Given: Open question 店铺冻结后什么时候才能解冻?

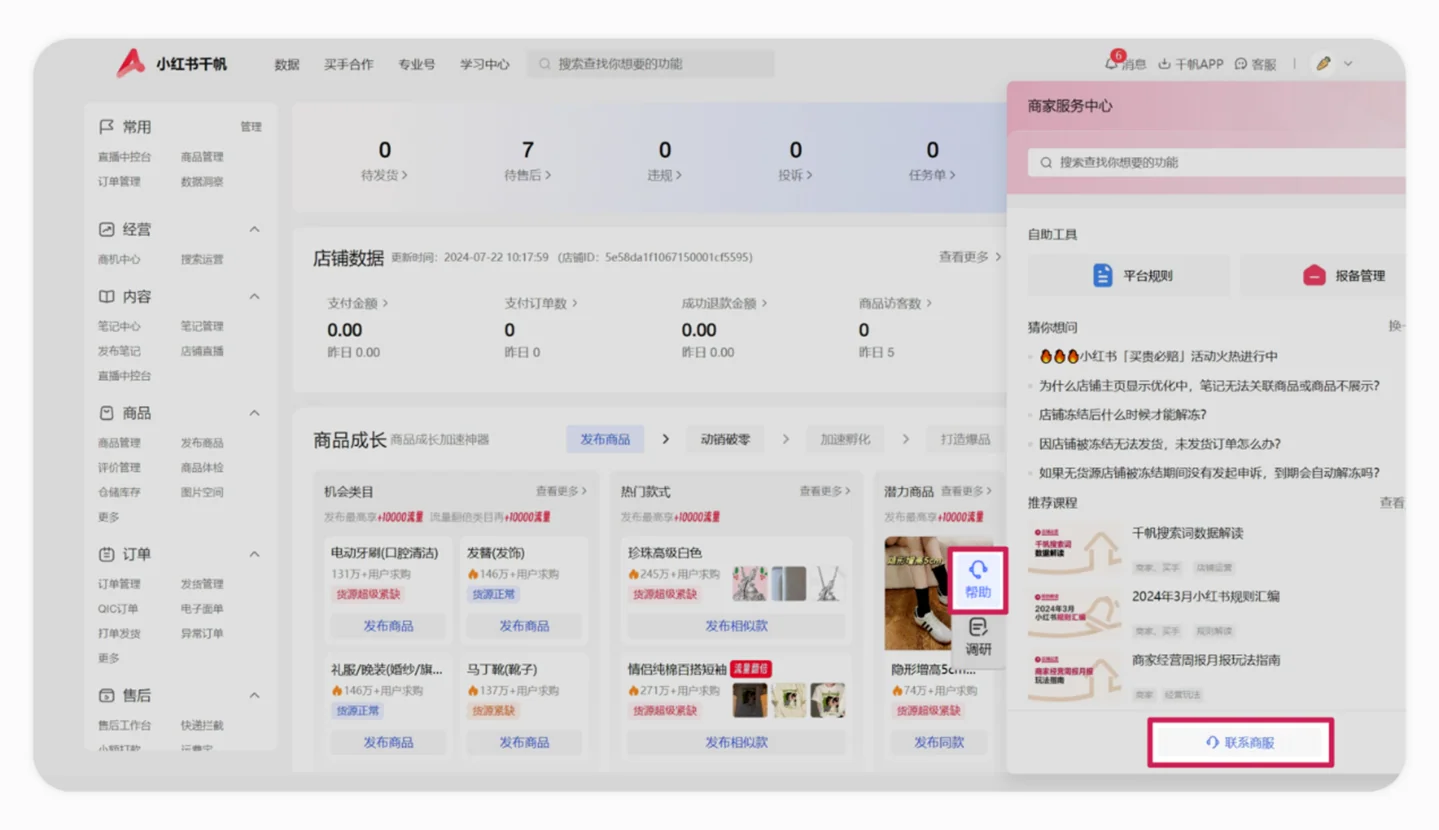Looking at the screenshot, I should tap(1122, 414).
